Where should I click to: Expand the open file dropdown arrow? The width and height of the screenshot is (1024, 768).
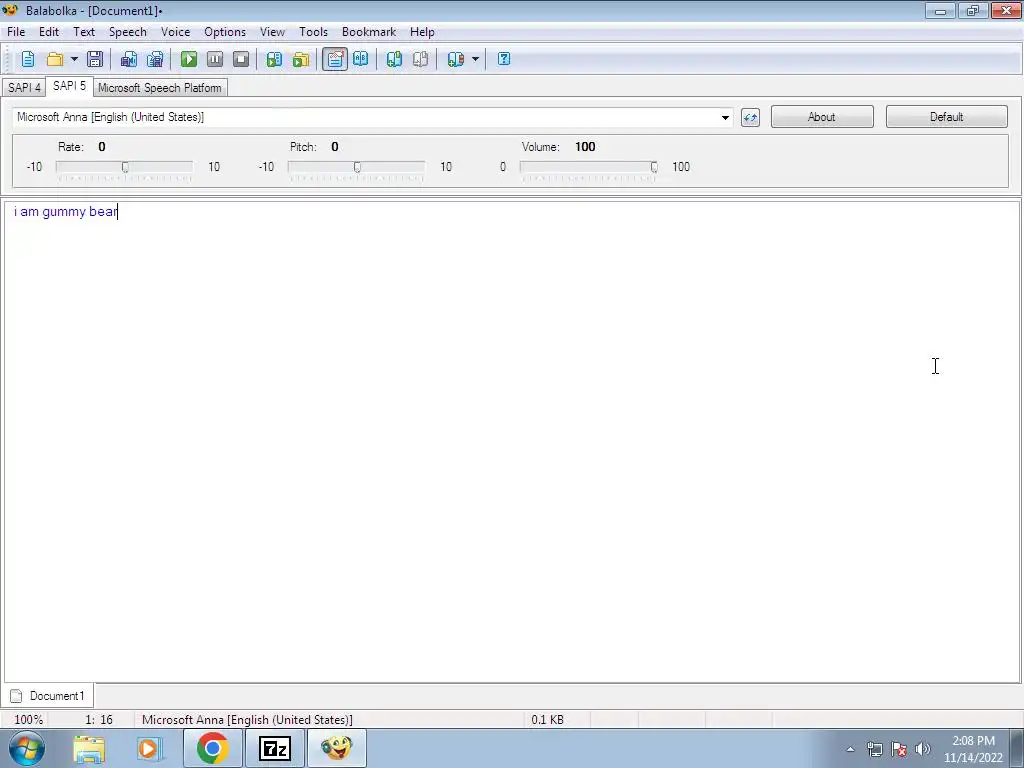pyautogui.click(x=74, y=59)
